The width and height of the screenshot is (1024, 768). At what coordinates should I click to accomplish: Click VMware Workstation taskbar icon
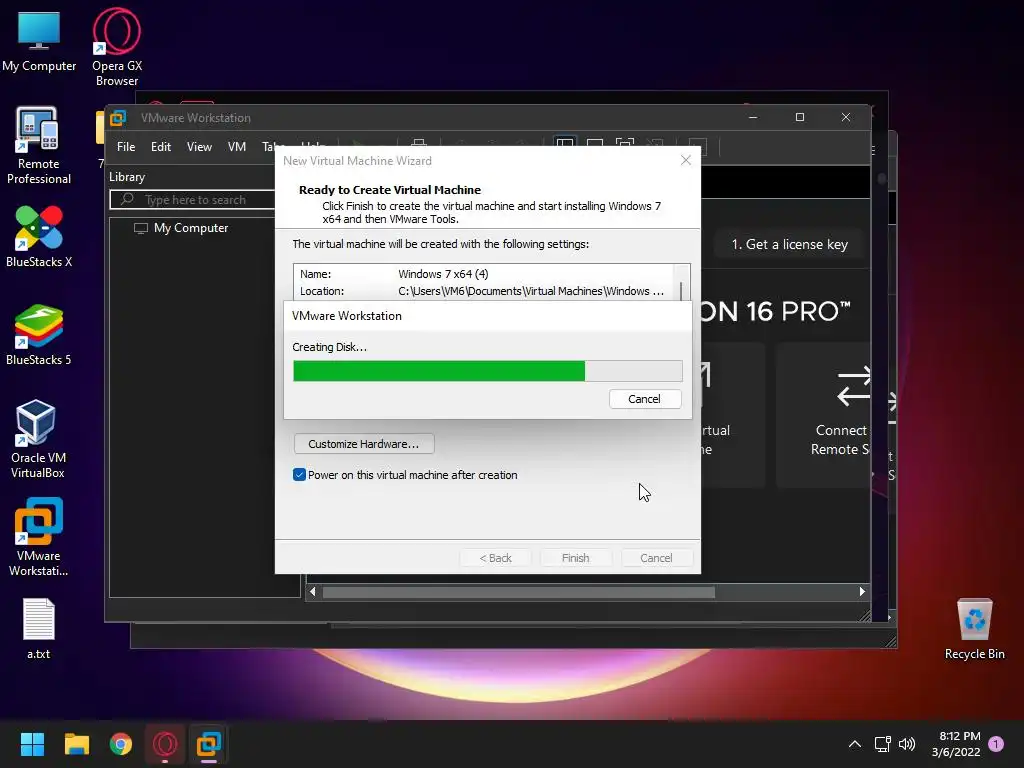point(209,744)
